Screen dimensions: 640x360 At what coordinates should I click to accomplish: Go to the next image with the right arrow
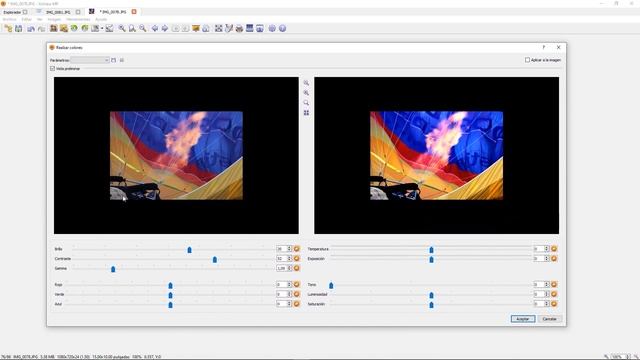[165, 28]
